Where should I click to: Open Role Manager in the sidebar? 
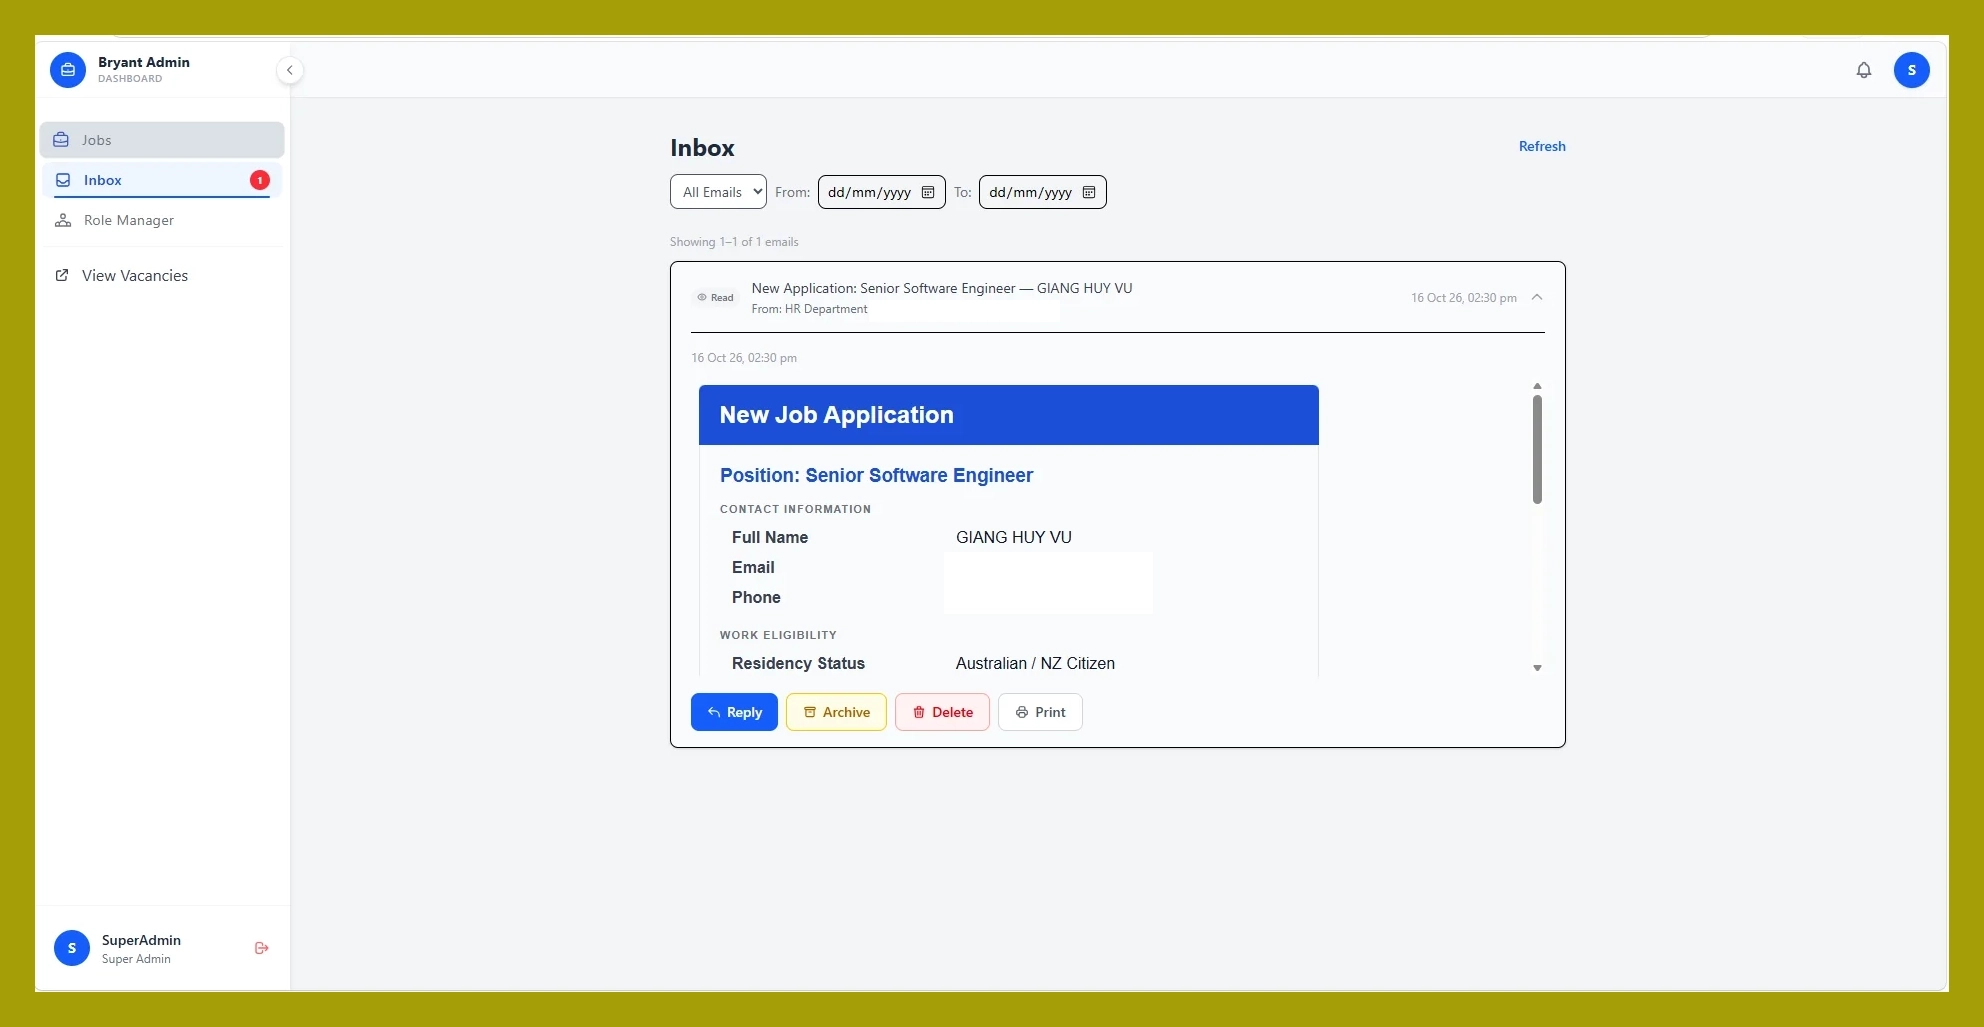(x=162, y=220)
